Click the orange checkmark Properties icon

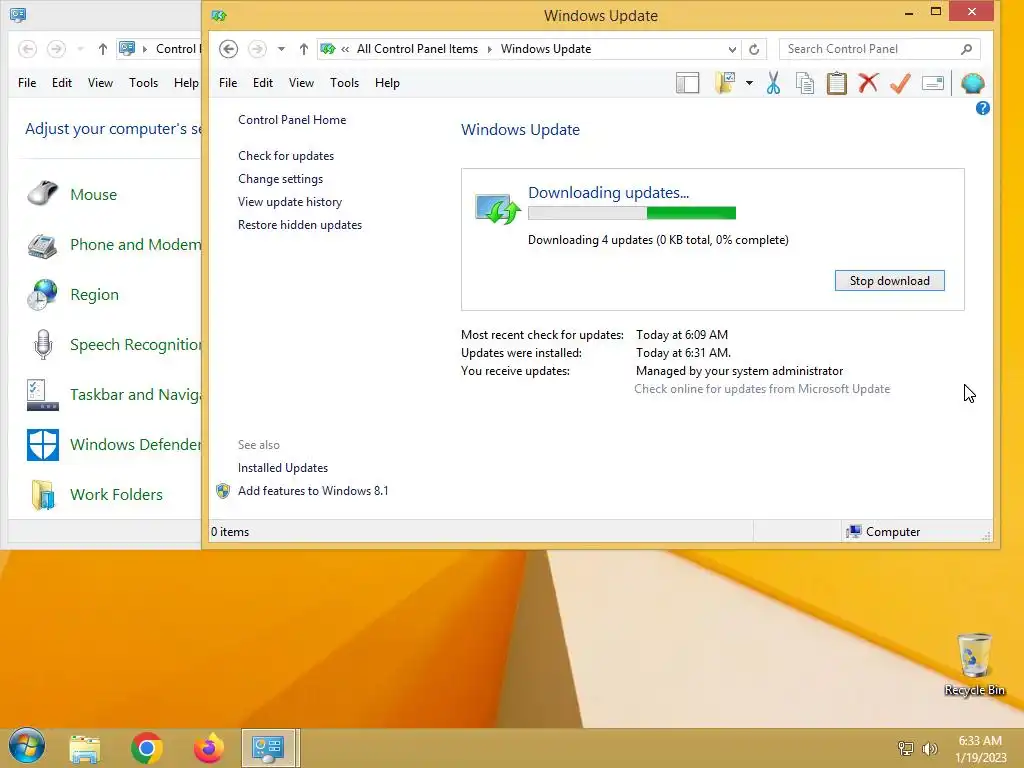click(x=900, y=83)
